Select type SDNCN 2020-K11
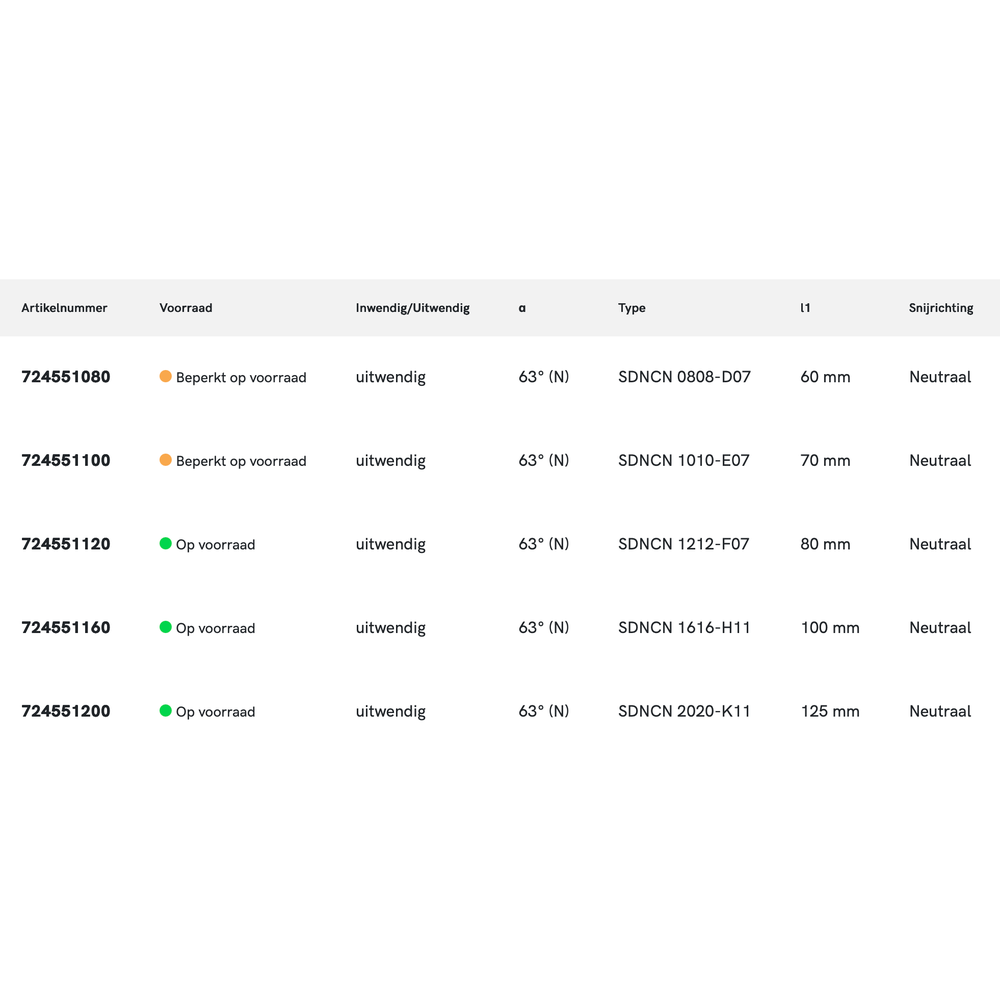Viewport: 1000px width, 1000px height. (684, 711)
